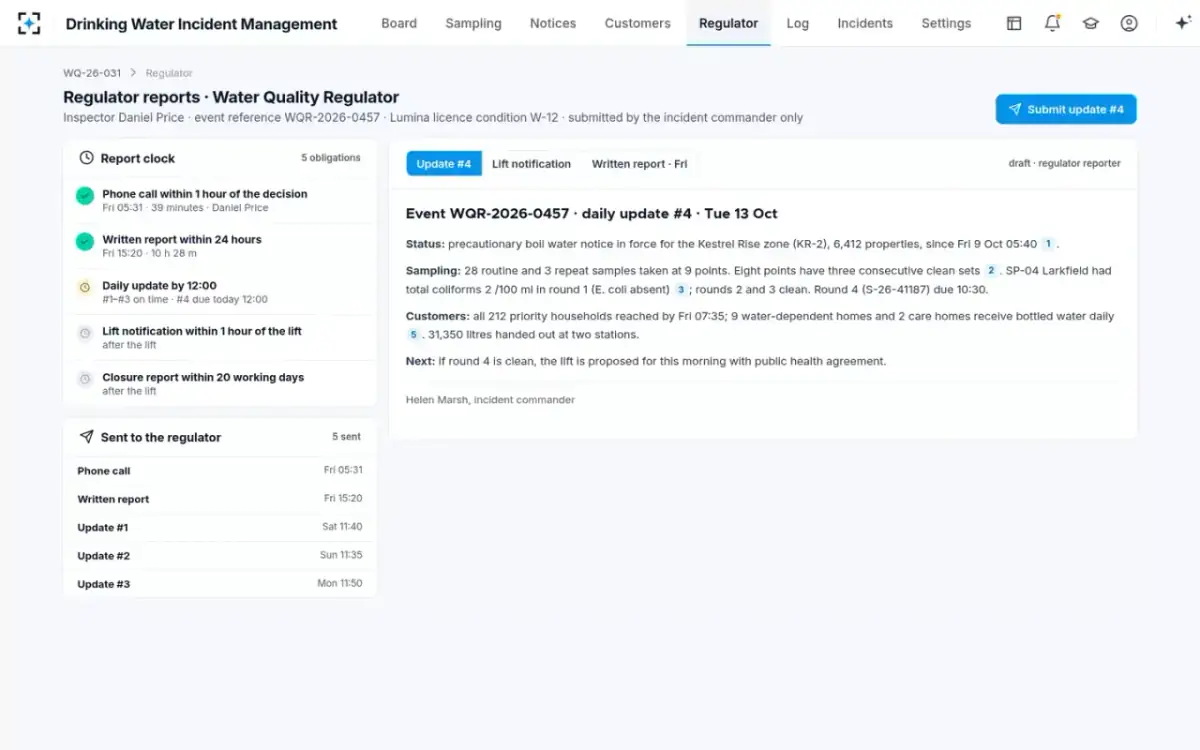Viewport: 1200px width, 750px height.
Task: Click the clock icon beside Closure report obligation
Action: (85, 379)
